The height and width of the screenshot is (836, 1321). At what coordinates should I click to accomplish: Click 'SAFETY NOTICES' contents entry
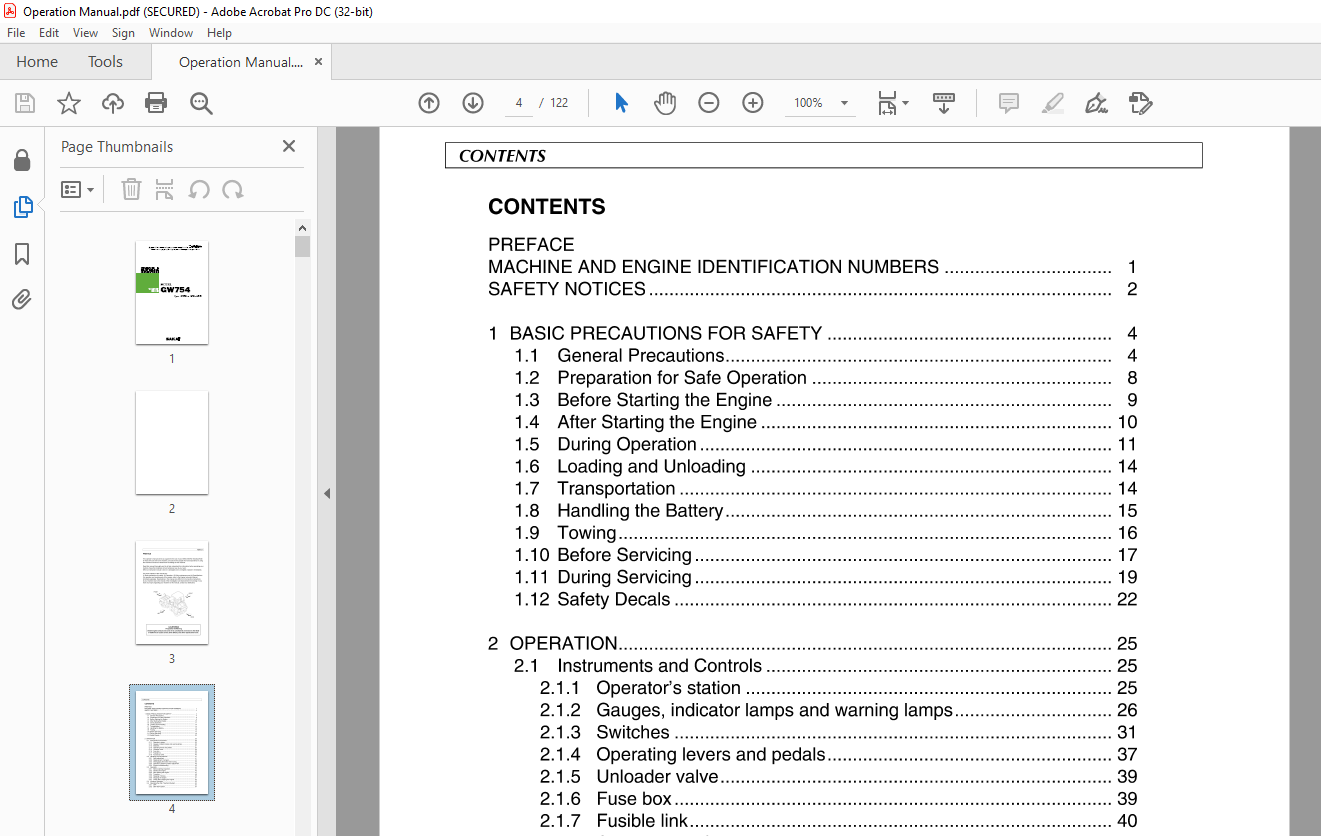(x=813, y=289)
